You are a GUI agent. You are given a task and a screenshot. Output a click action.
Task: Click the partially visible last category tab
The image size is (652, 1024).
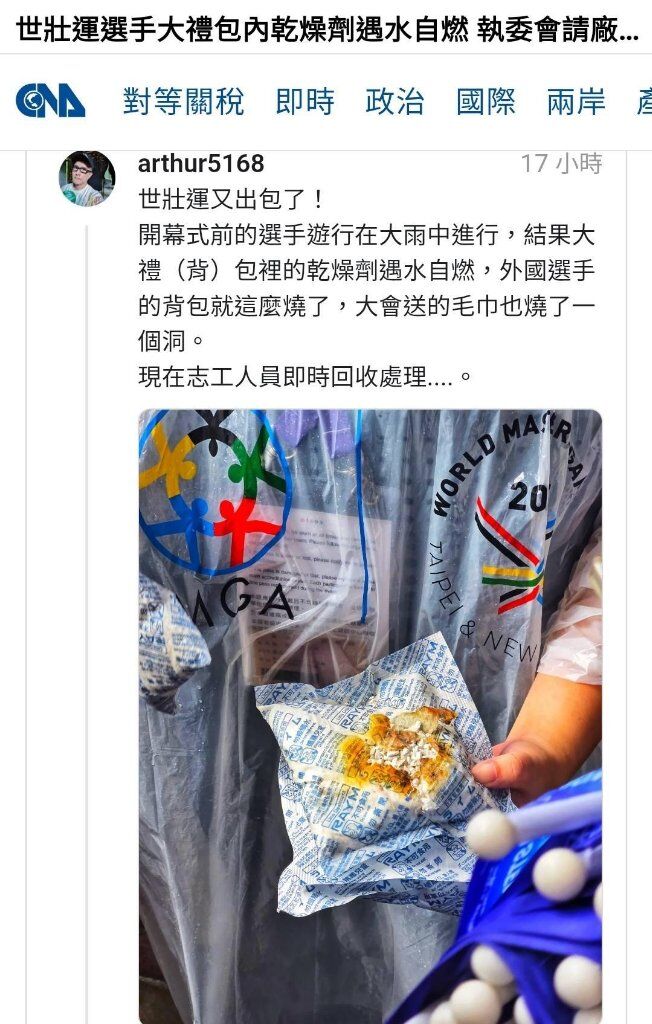tap(644, 102)
